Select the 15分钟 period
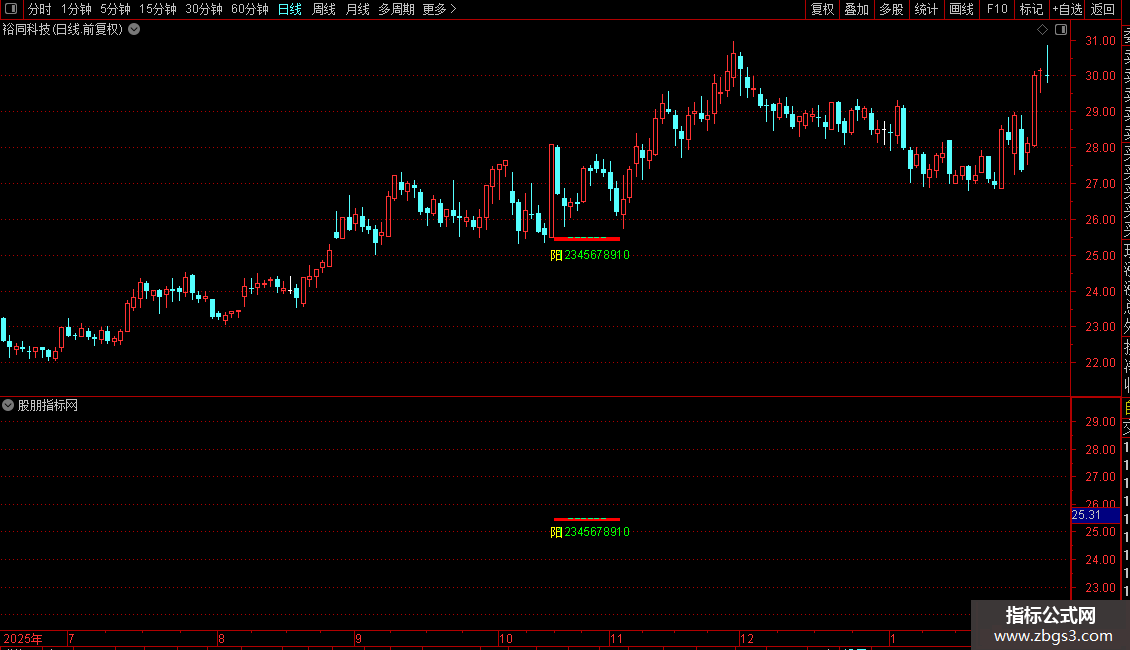The height and width of the screenshot is (650, 1130). 157,9
